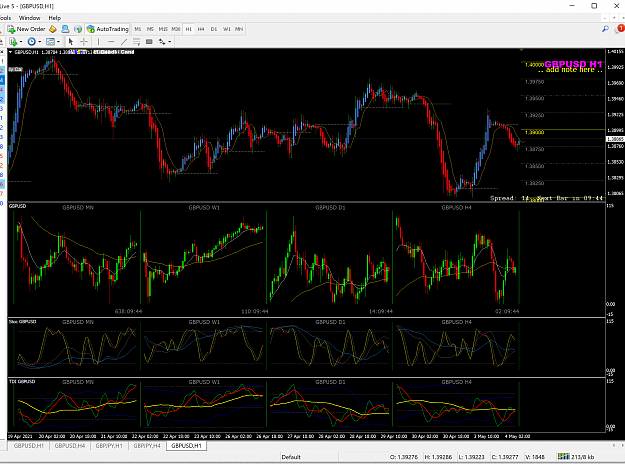Viewport: 625px width, 464px height.
Task: Click the V: 1848 volume status field
Action: (x=535, y=457)
